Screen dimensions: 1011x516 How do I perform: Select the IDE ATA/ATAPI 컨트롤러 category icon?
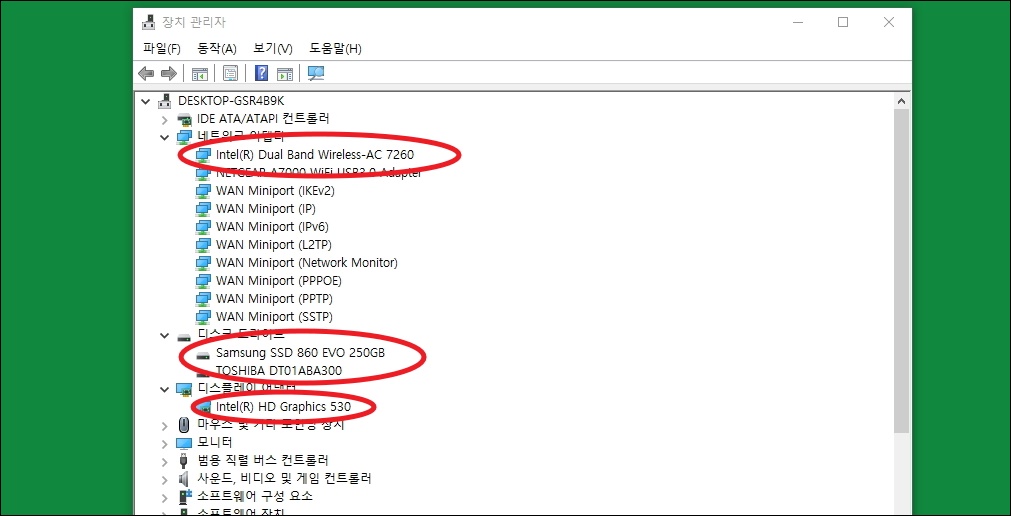pyautogui.click(x=184, y=119)
